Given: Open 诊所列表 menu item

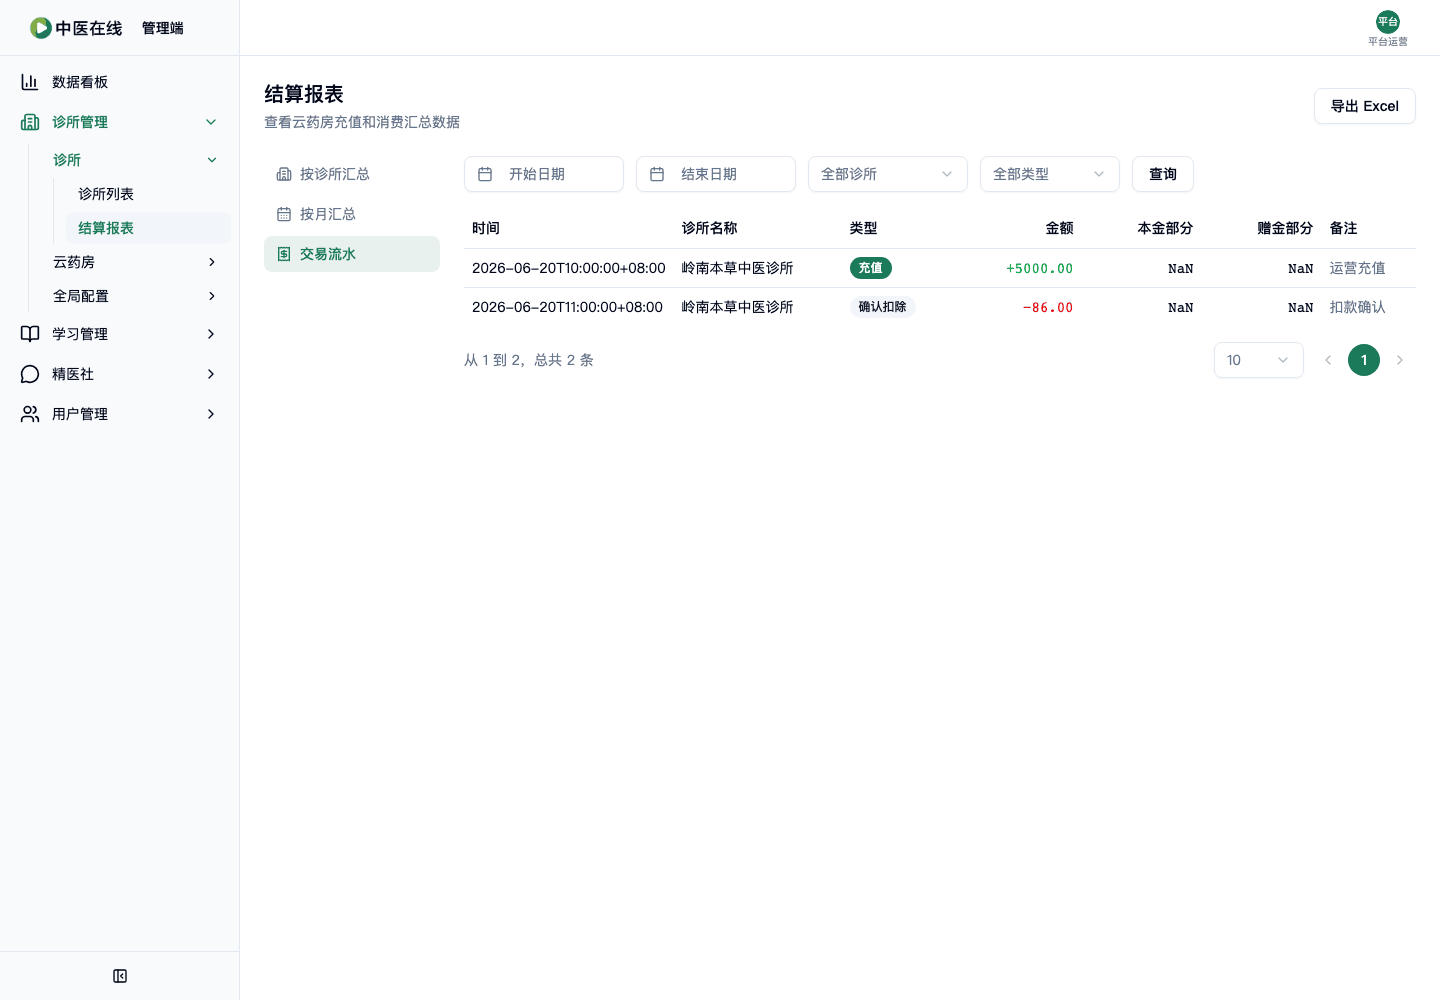Looking at the screenshot, I should tap(148, 194).
